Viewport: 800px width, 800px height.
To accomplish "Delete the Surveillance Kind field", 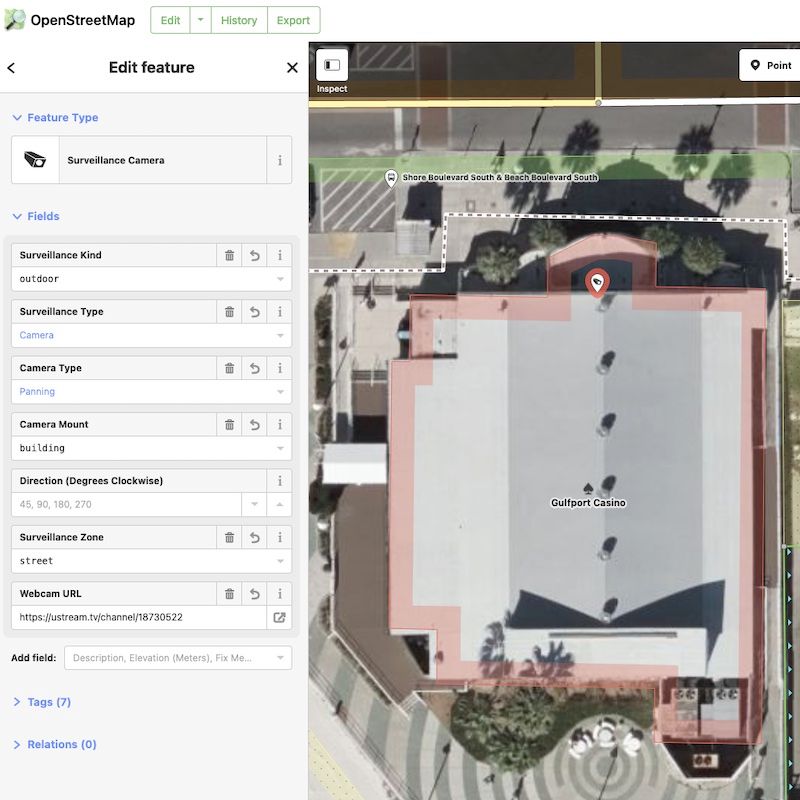I will [x=230, y=255].
